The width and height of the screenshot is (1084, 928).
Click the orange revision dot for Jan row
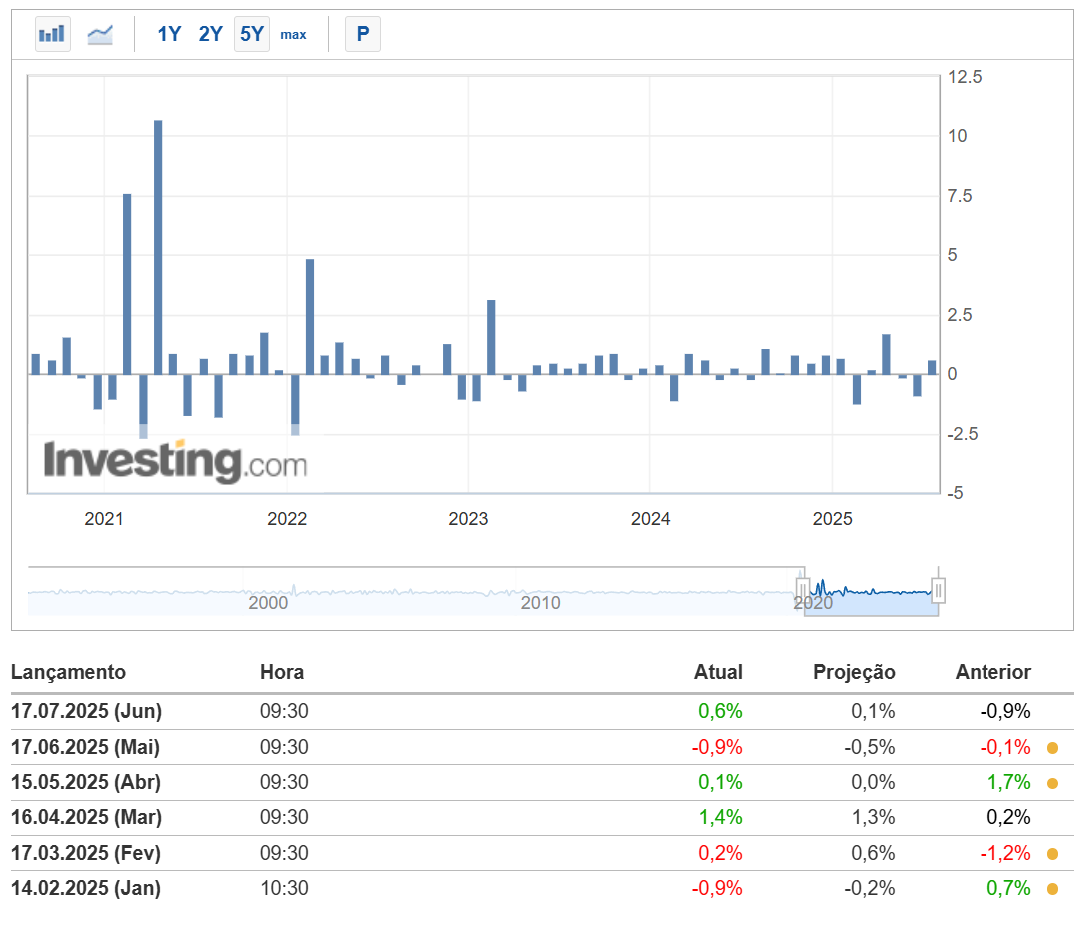(x=1052, y=889)
